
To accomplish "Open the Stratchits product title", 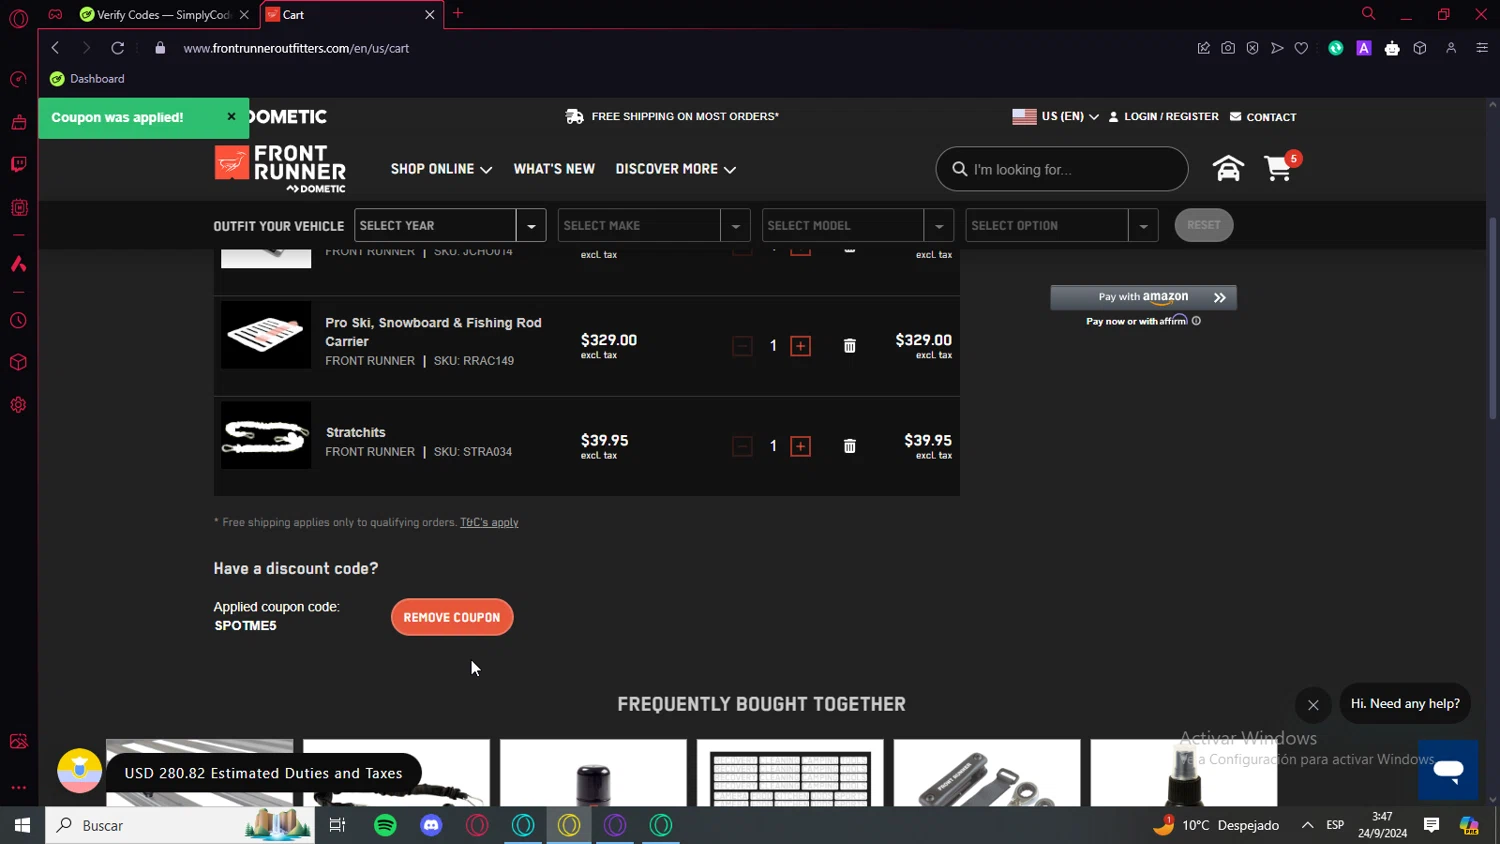I will point(356,432).
